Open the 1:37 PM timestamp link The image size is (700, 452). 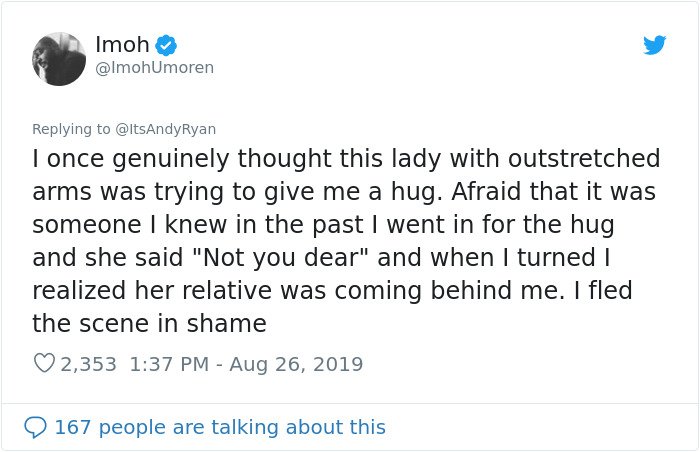[169, 364]
